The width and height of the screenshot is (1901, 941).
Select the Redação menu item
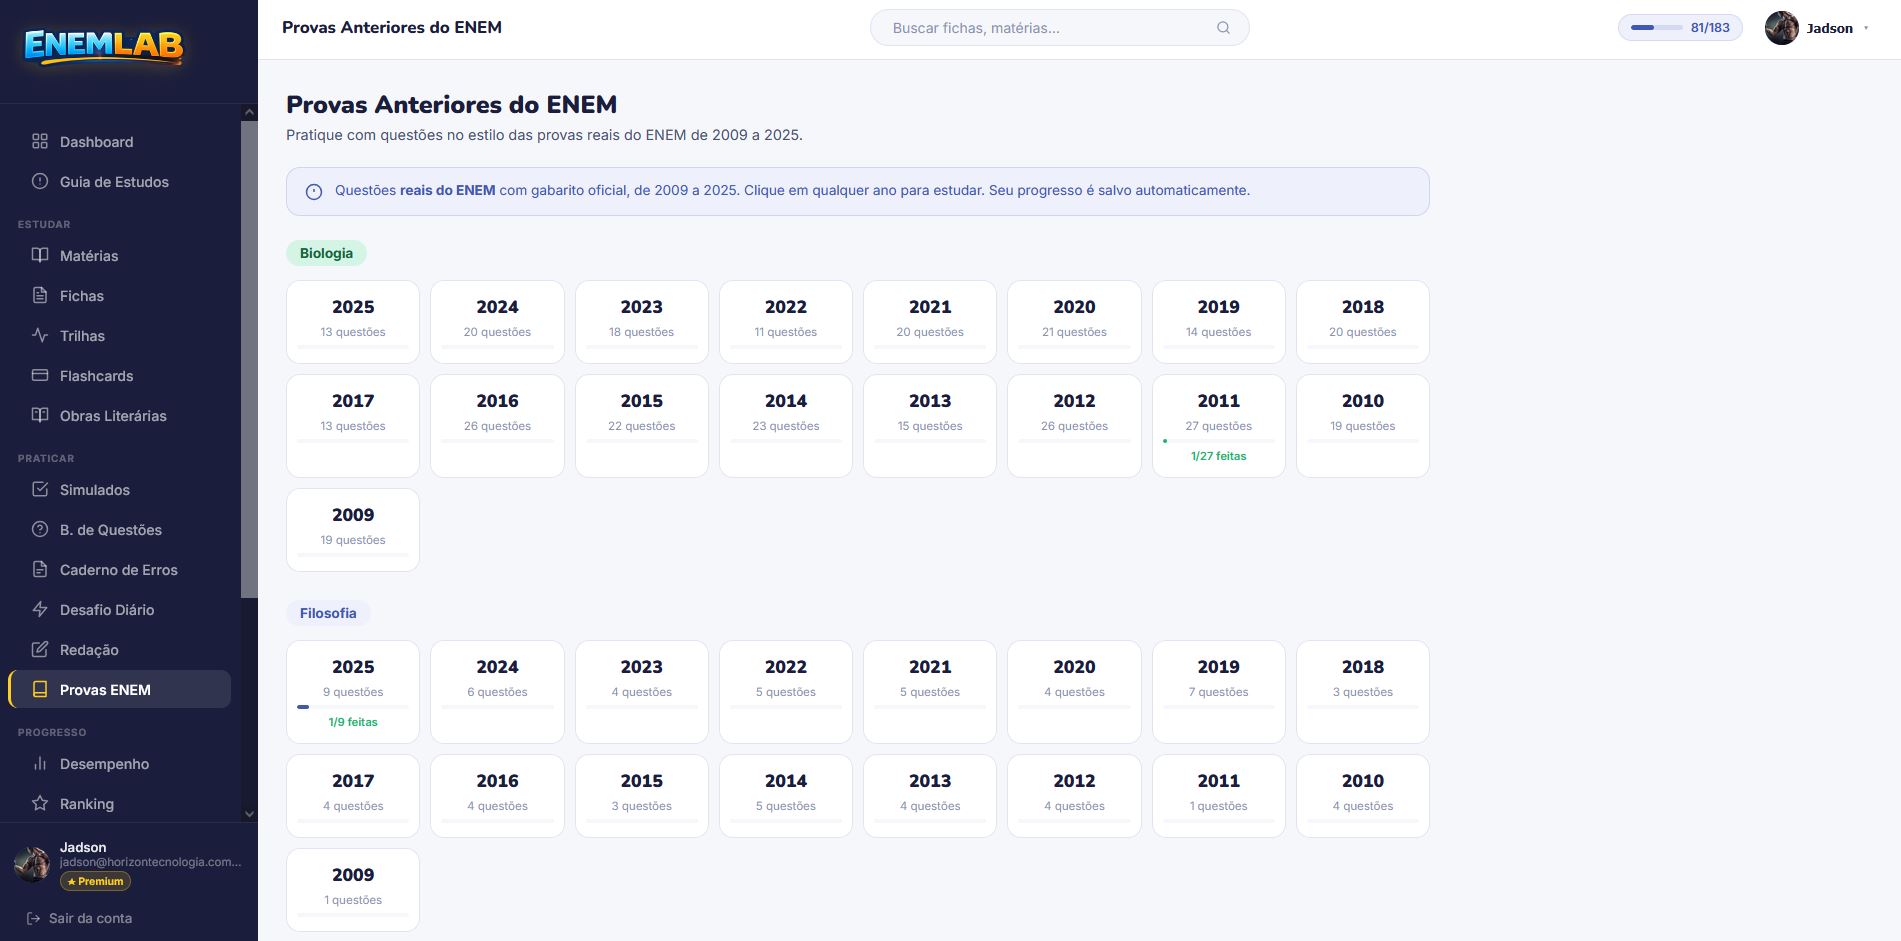point(120,649)
